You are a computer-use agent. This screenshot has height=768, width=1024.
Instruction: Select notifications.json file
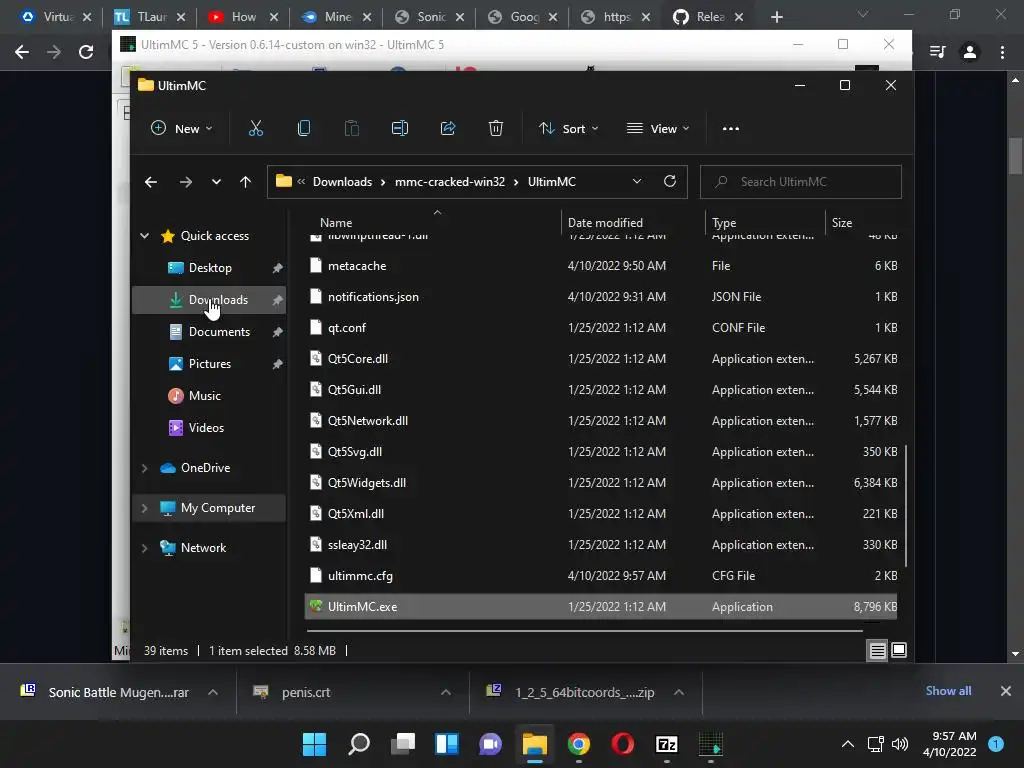[x=373, y=297]
